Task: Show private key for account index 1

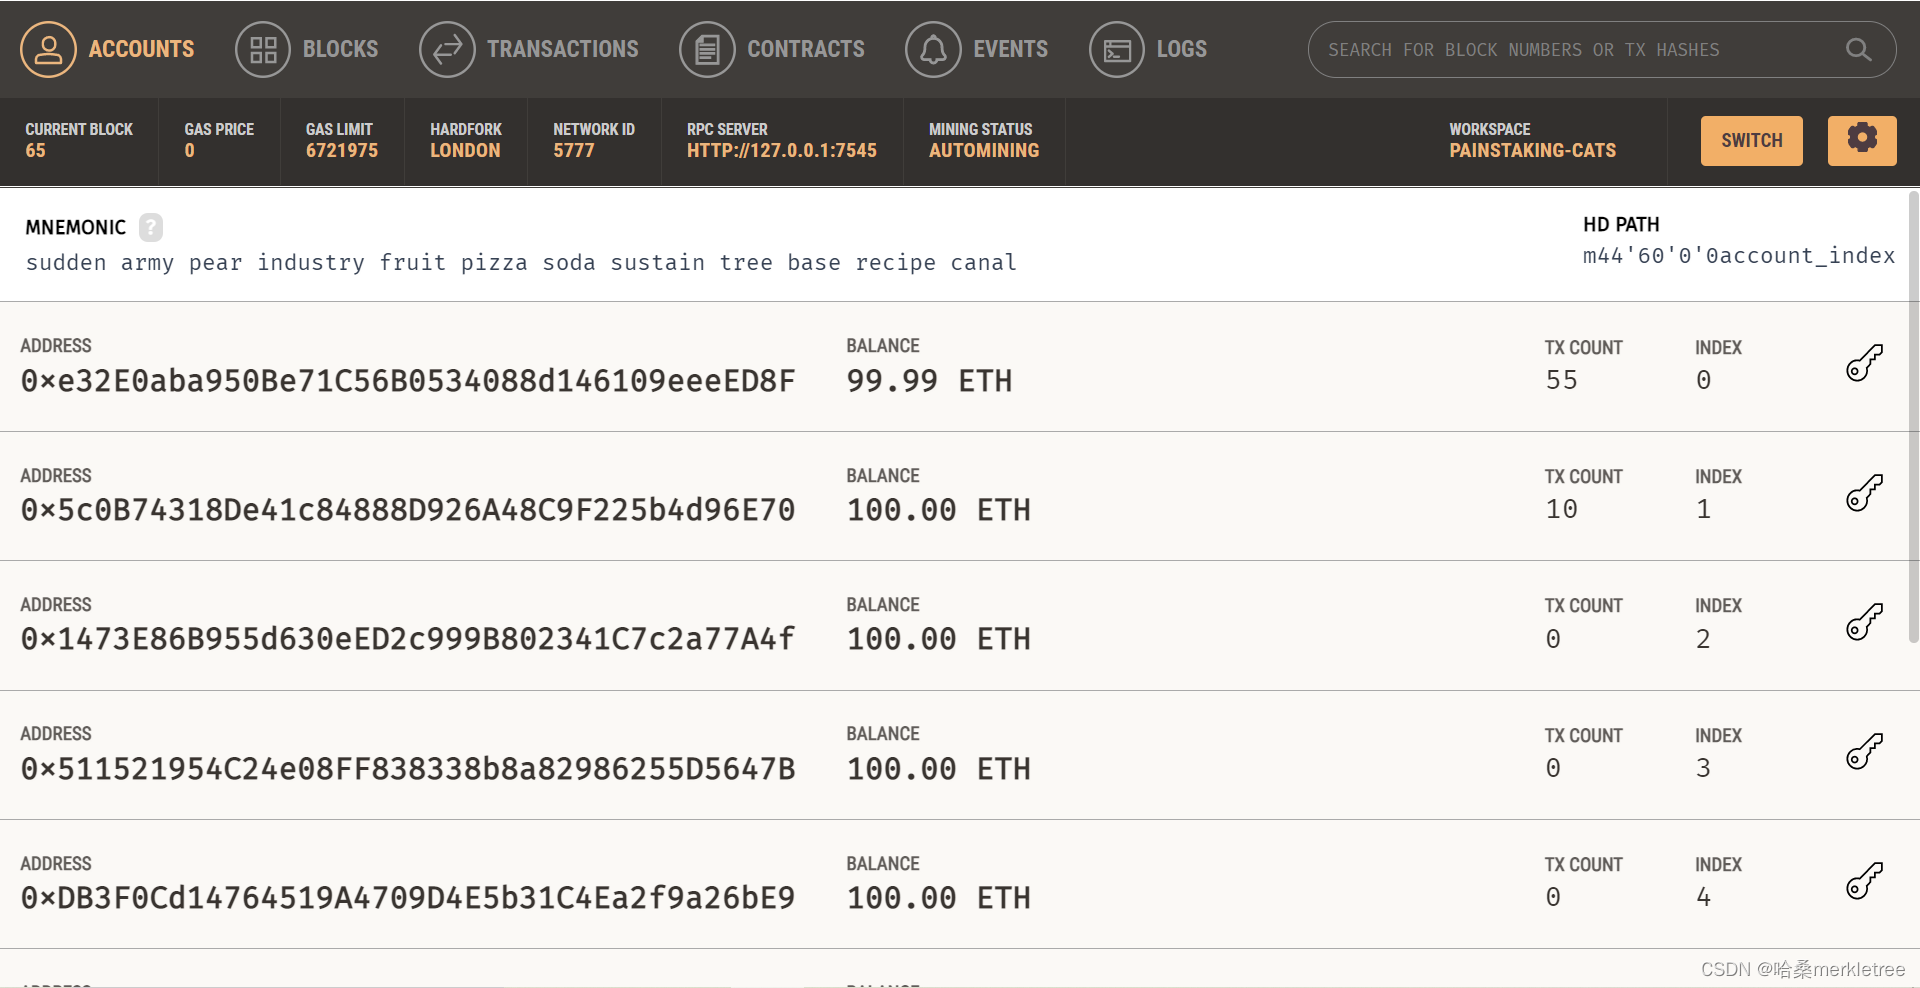Action: coord(1864,493)
